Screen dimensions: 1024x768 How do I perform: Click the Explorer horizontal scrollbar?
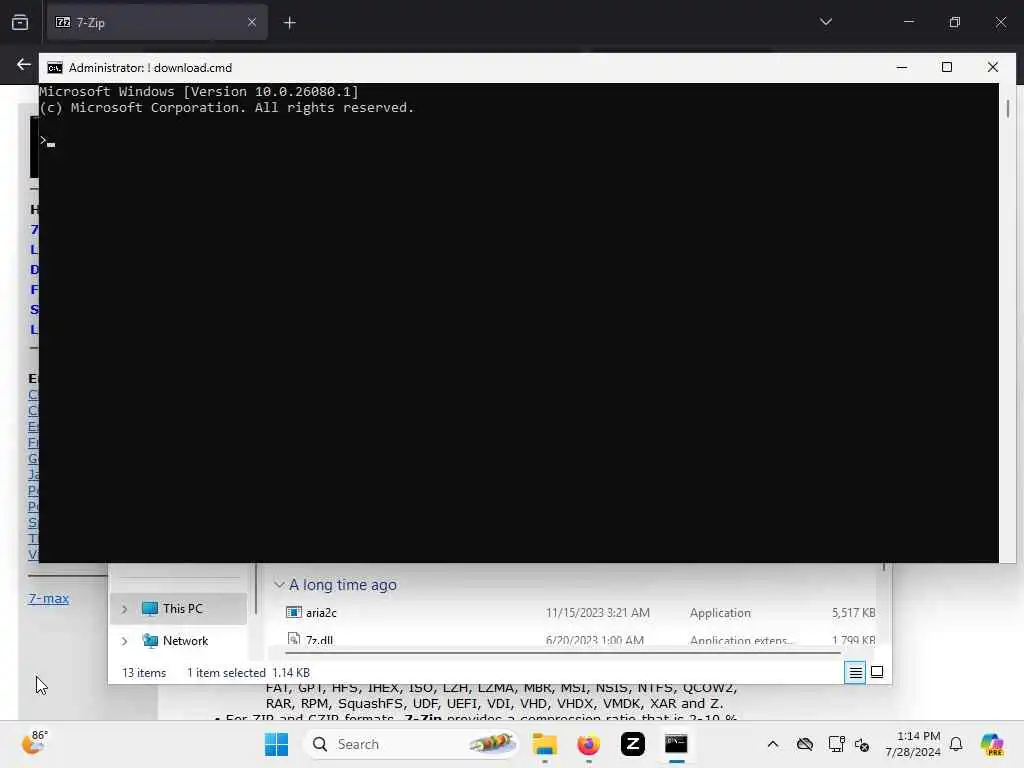click(x=563, y=652)
